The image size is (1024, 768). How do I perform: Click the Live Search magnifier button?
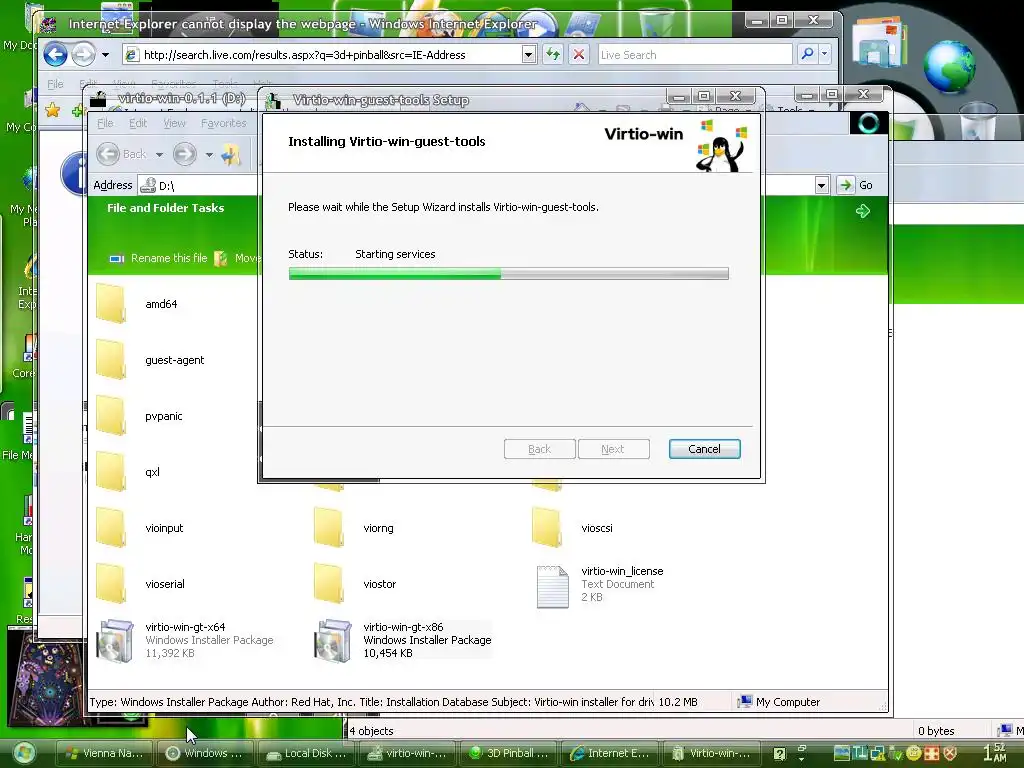pyautogui.click(x=807, y=54)
